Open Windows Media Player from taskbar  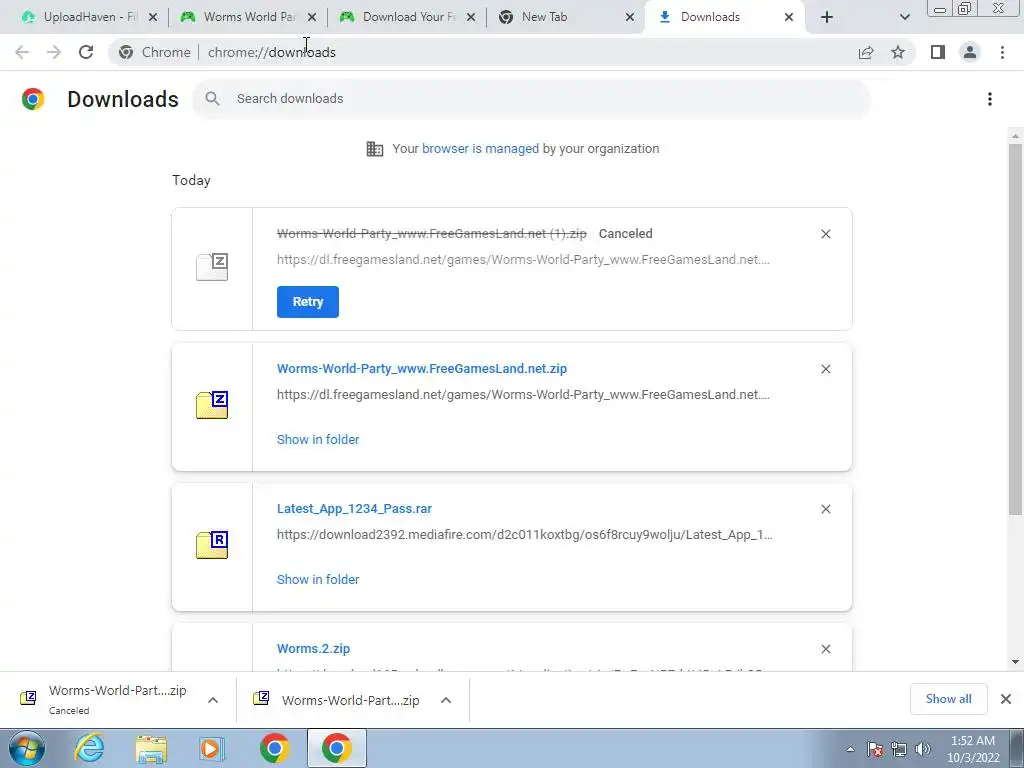[211, 748]
